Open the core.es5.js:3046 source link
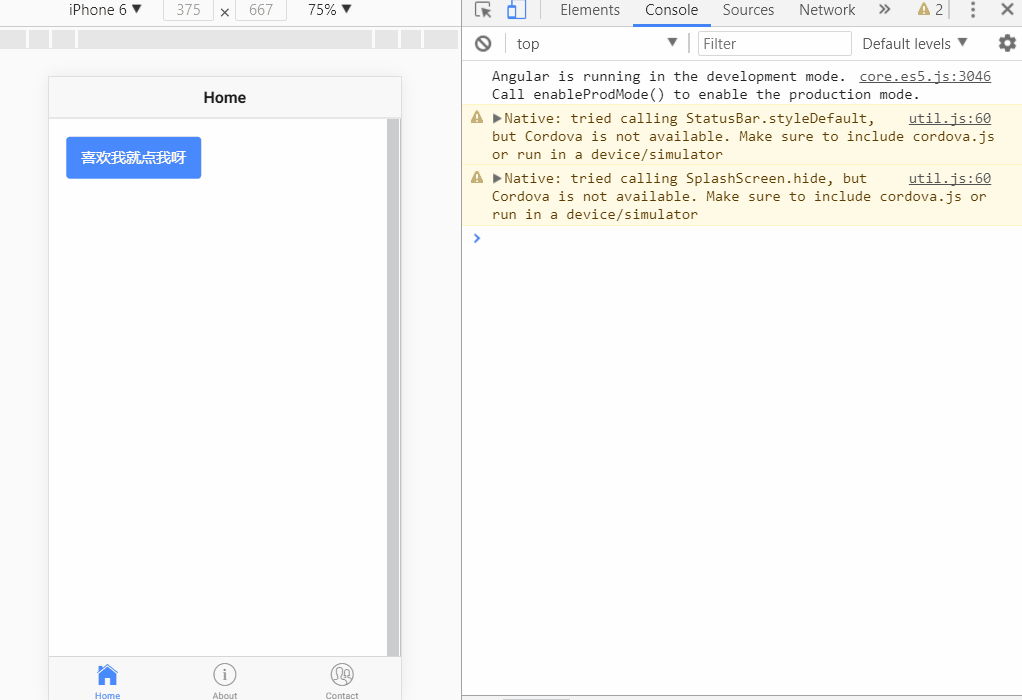Viewport: 1022px width, 700px height. pyautogui.click(x=925, y=76)
